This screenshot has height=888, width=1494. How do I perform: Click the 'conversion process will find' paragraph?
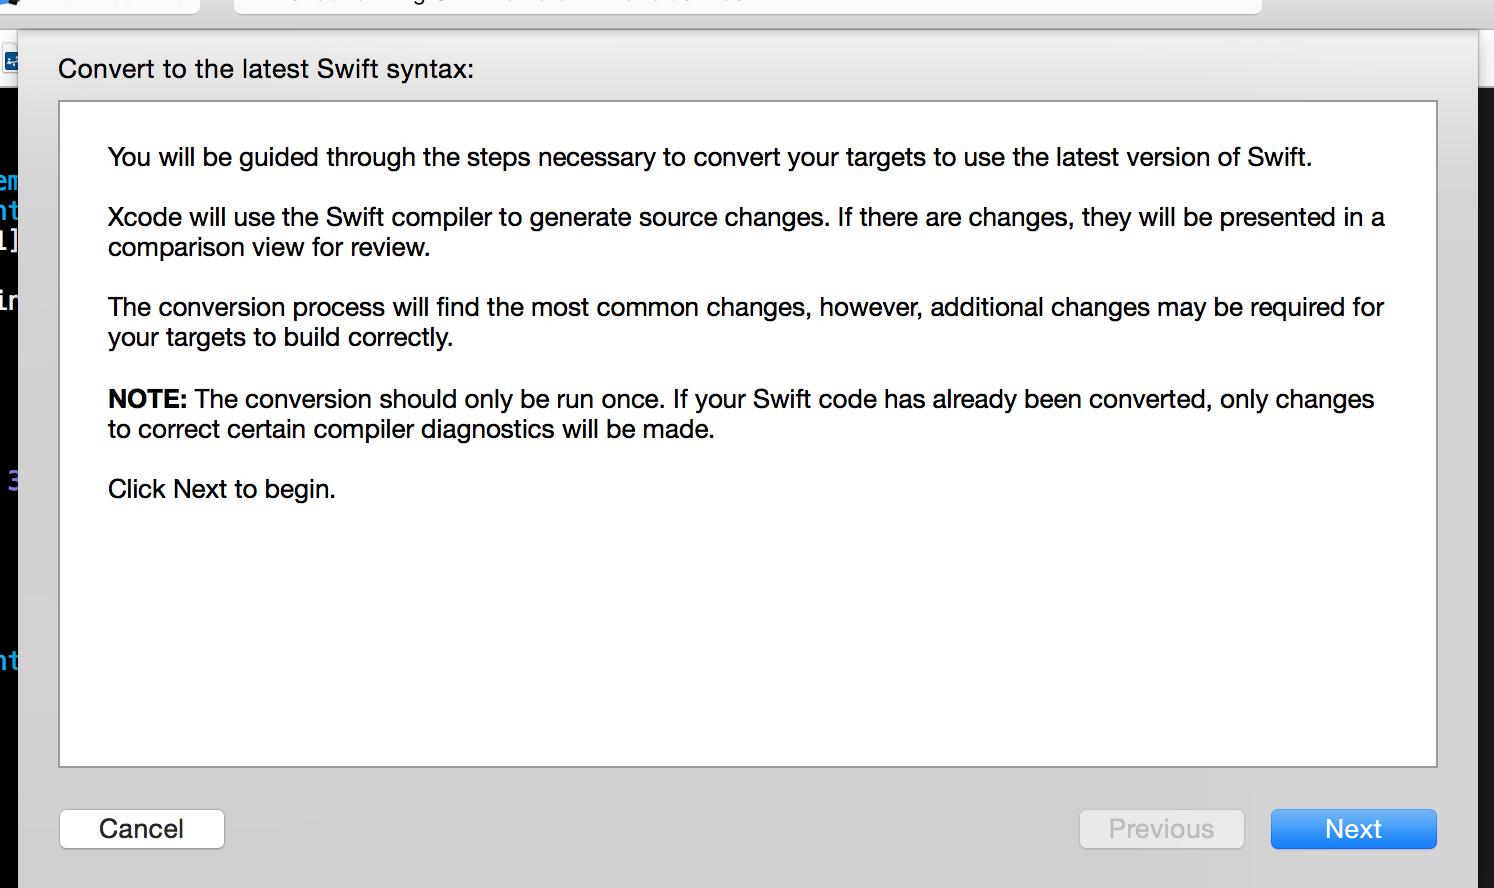coord(746,307)
